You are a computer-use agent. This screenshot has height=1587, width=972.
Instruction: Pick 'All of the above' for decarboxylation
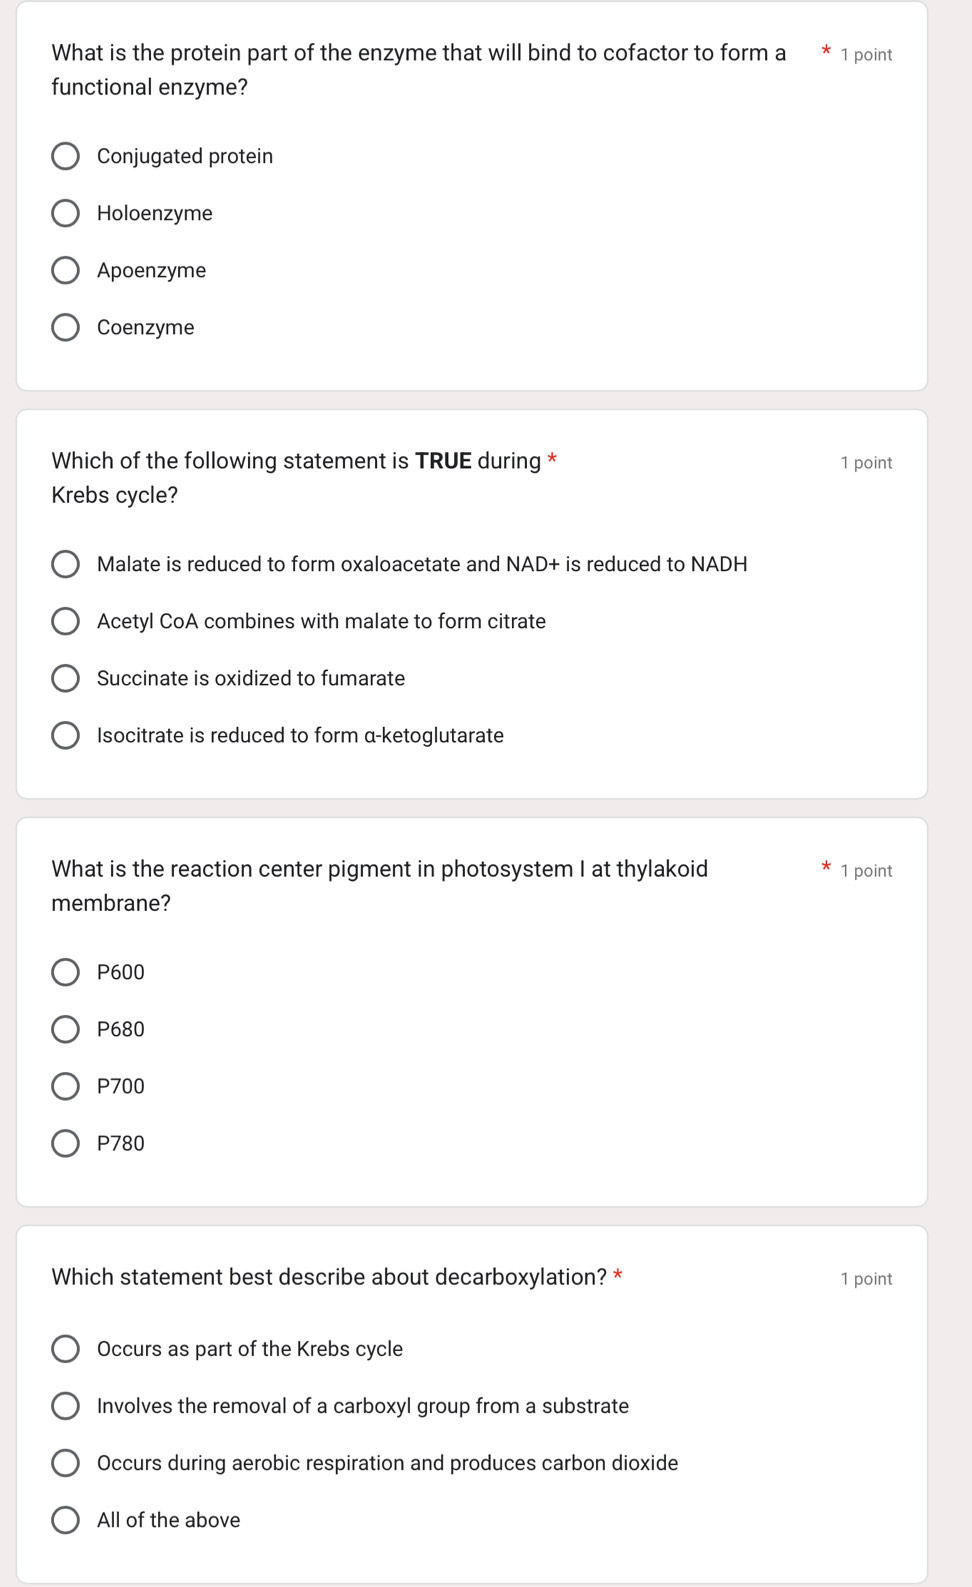coord(66,1520)
